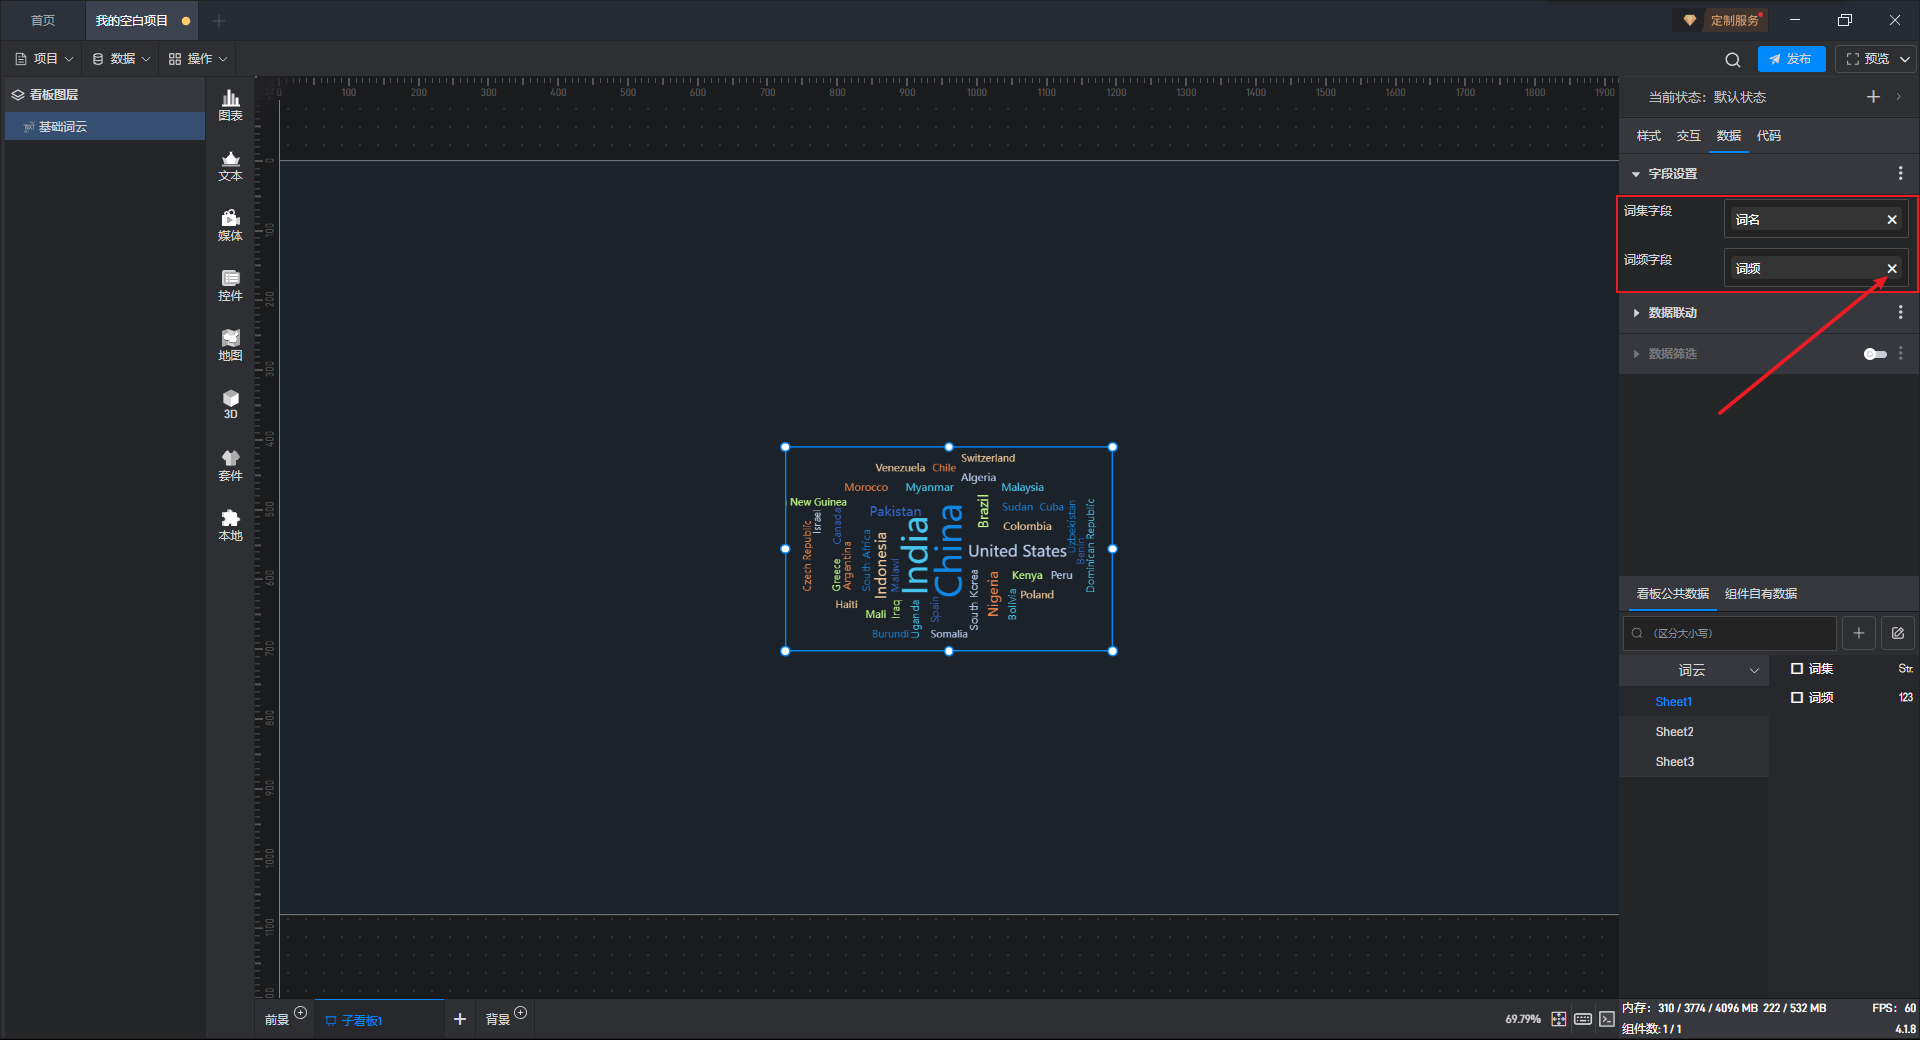
Task: Check the 词频 field checkbox
Action: (x=1797, y=698)
